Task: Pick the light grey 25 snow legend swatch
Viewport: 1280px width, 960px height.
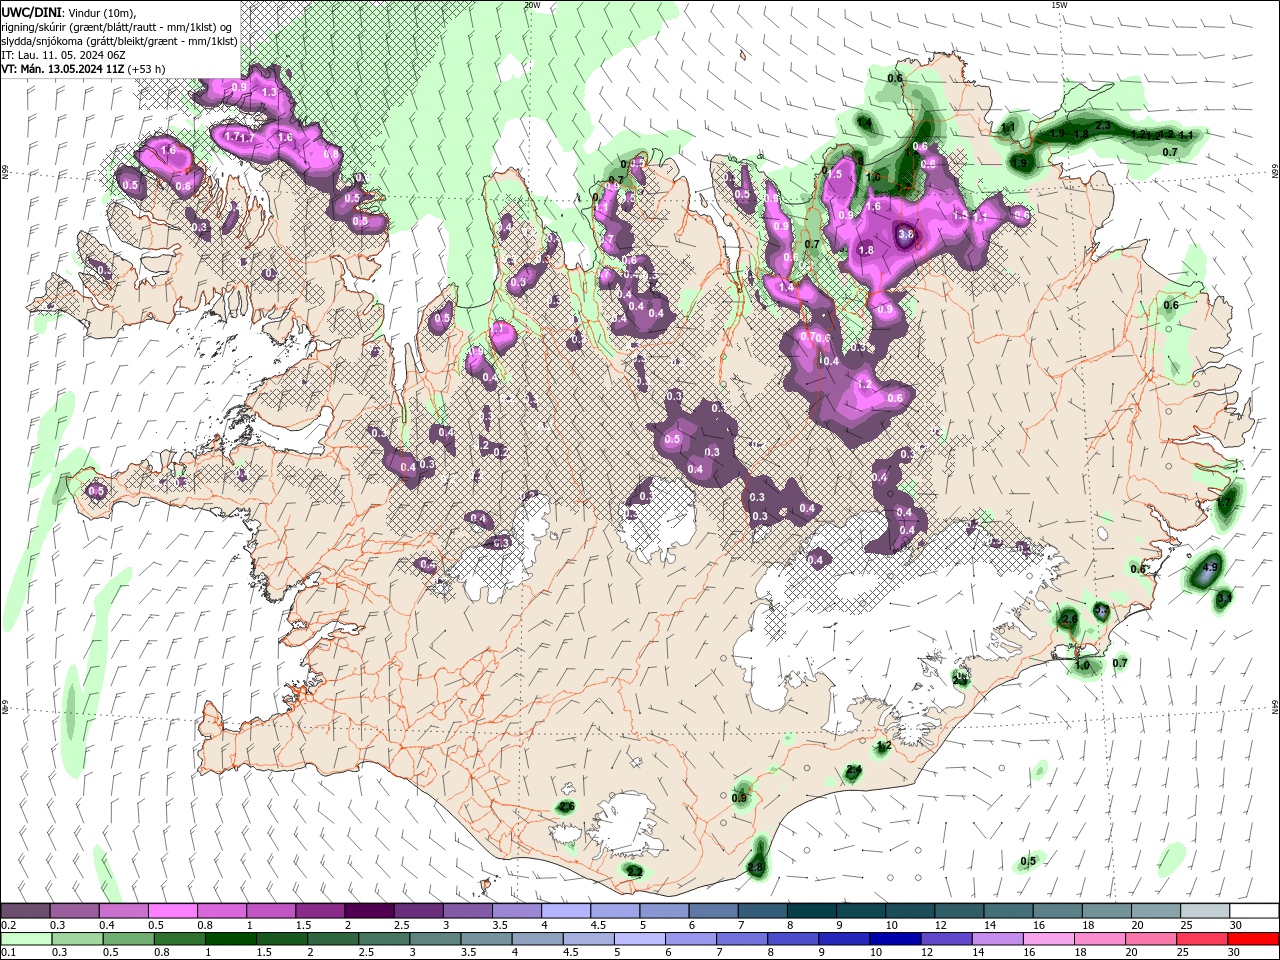Action: pos(1205,911)
